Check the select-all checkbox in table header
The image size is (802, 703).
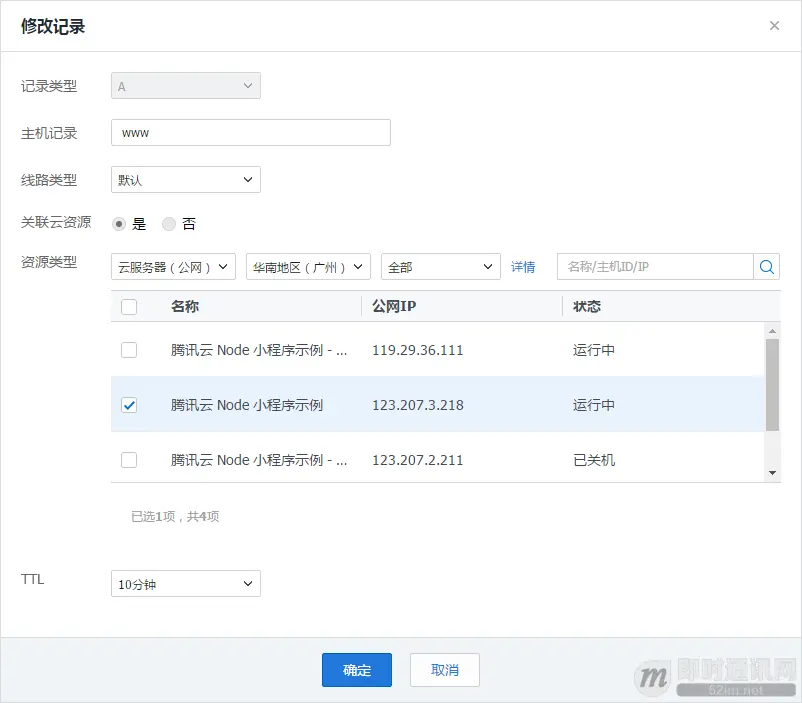point(128,306)
